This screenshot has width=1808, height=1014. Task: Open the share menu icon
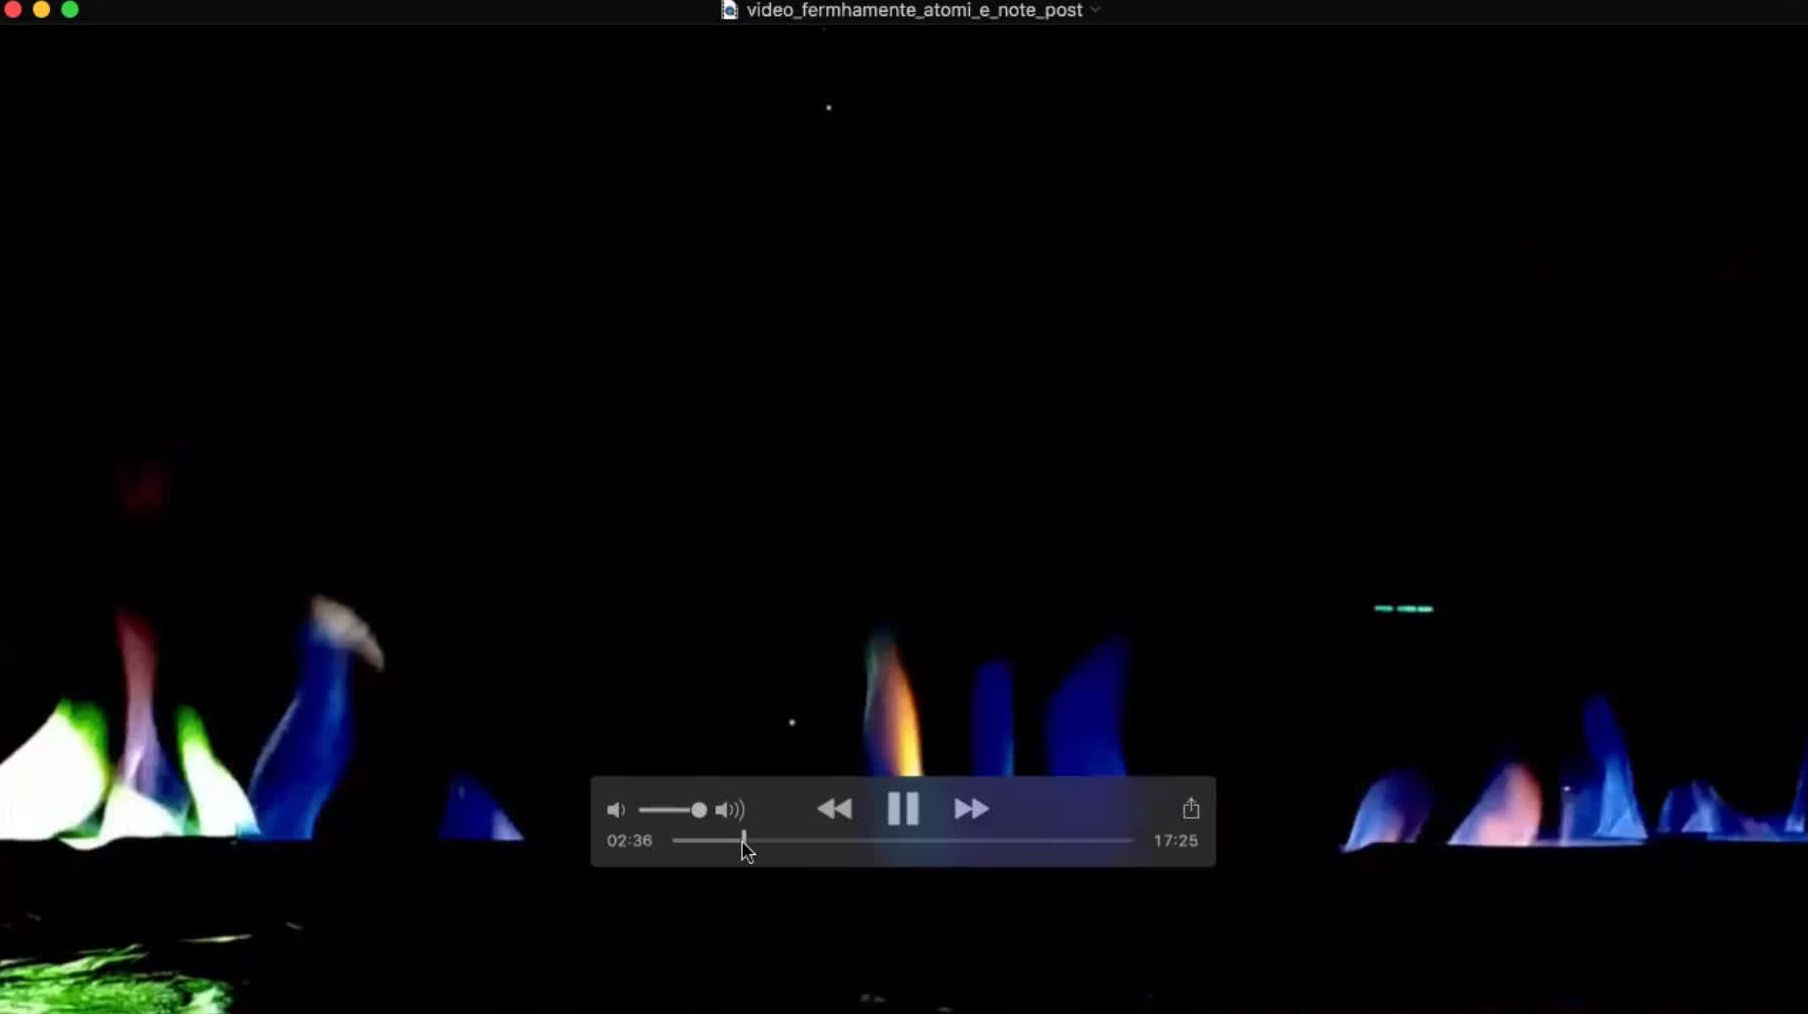pyautogui.click(x=1190, y=808)
